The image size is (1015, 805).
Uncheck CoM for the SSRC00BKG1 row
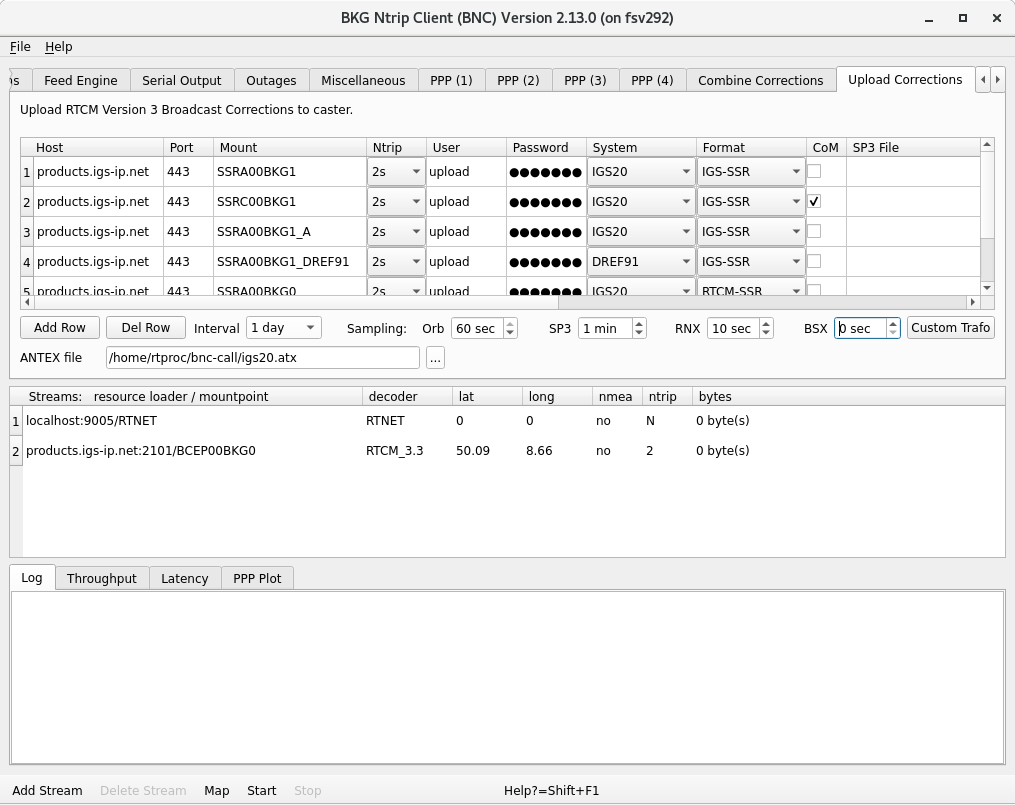tap(814, 201)
